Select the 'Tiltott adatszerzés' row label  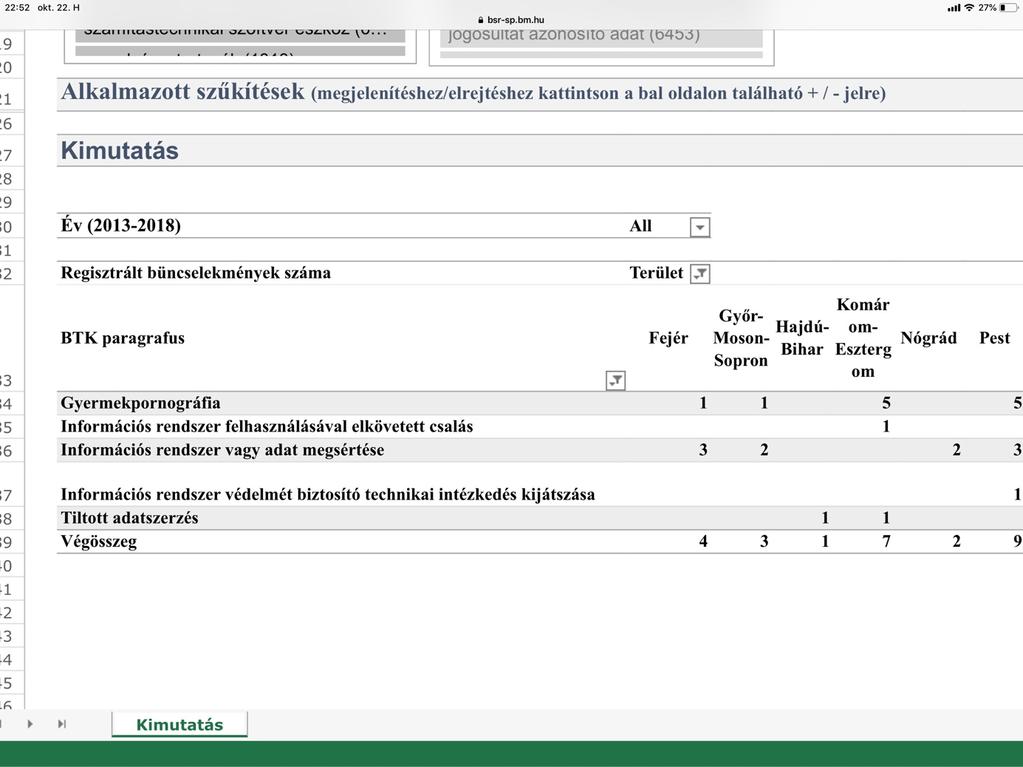129,518
